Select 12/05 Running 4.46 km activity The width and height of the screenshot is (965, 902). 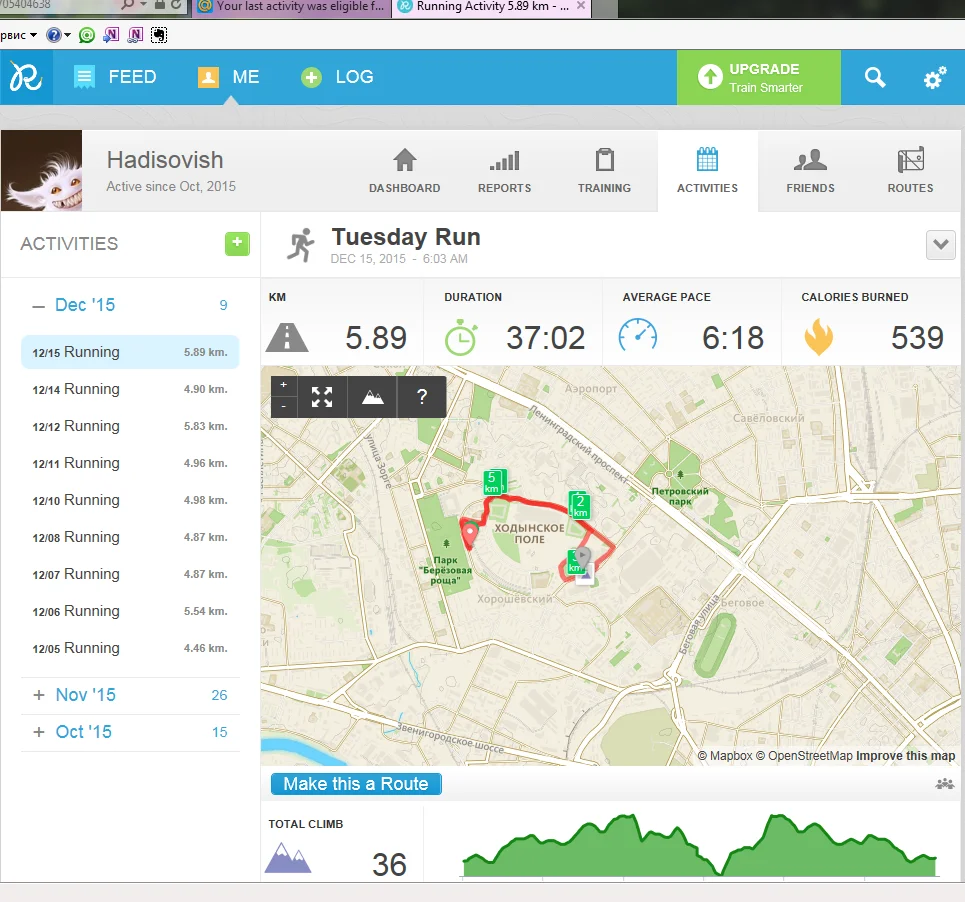[130, 647]
